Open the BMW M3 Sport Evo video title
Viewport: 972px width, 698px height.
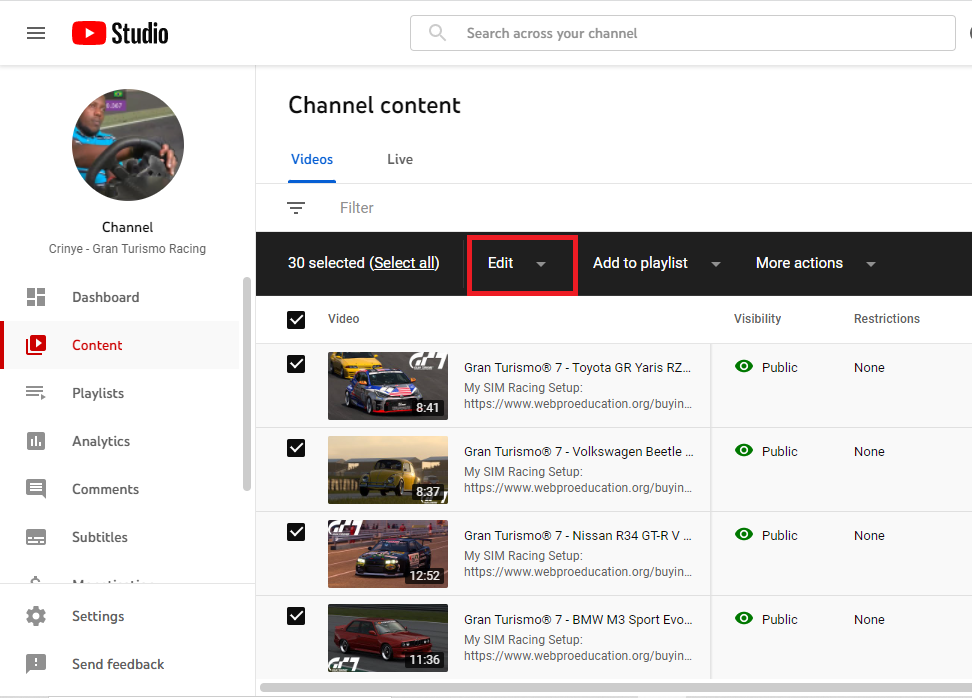[x=578, y=619]
